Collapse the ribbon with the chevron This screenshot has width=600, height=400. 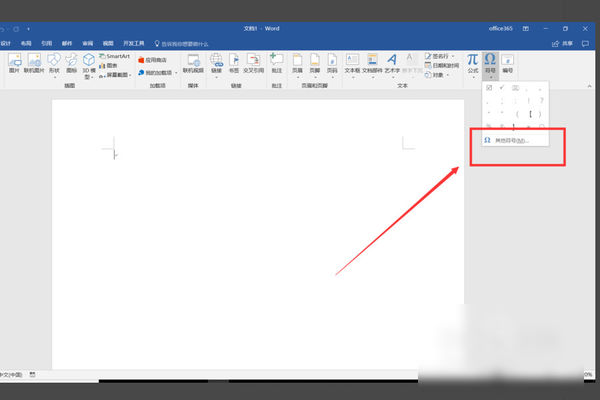pos(589,86)
